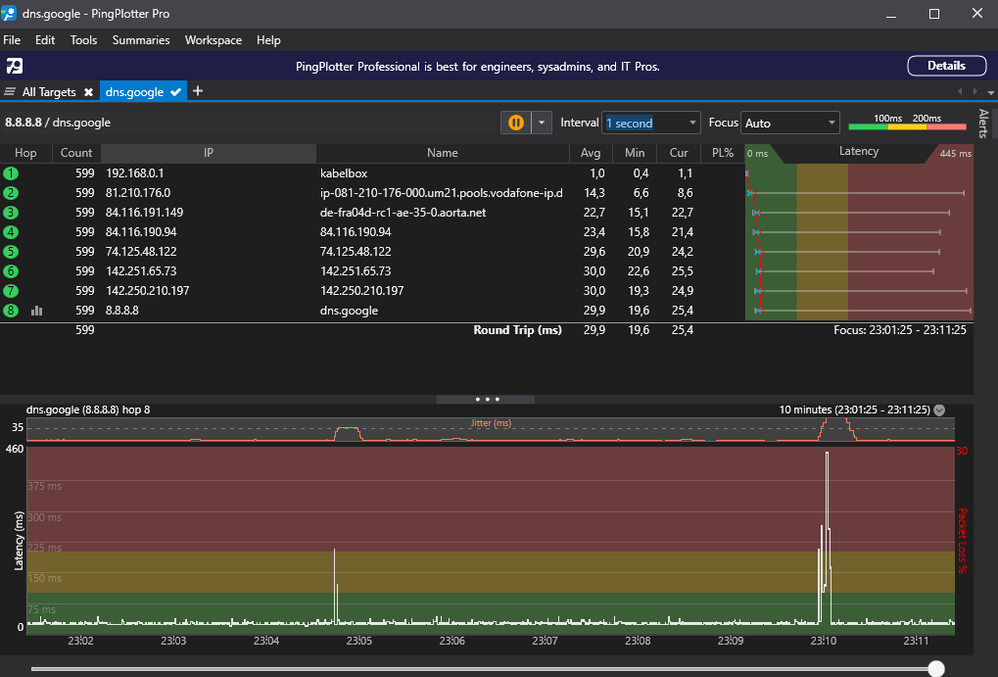The width and height of the screenshot is (998, 677).
Task: Open the Summaries menu
Action: pos(140,40)
